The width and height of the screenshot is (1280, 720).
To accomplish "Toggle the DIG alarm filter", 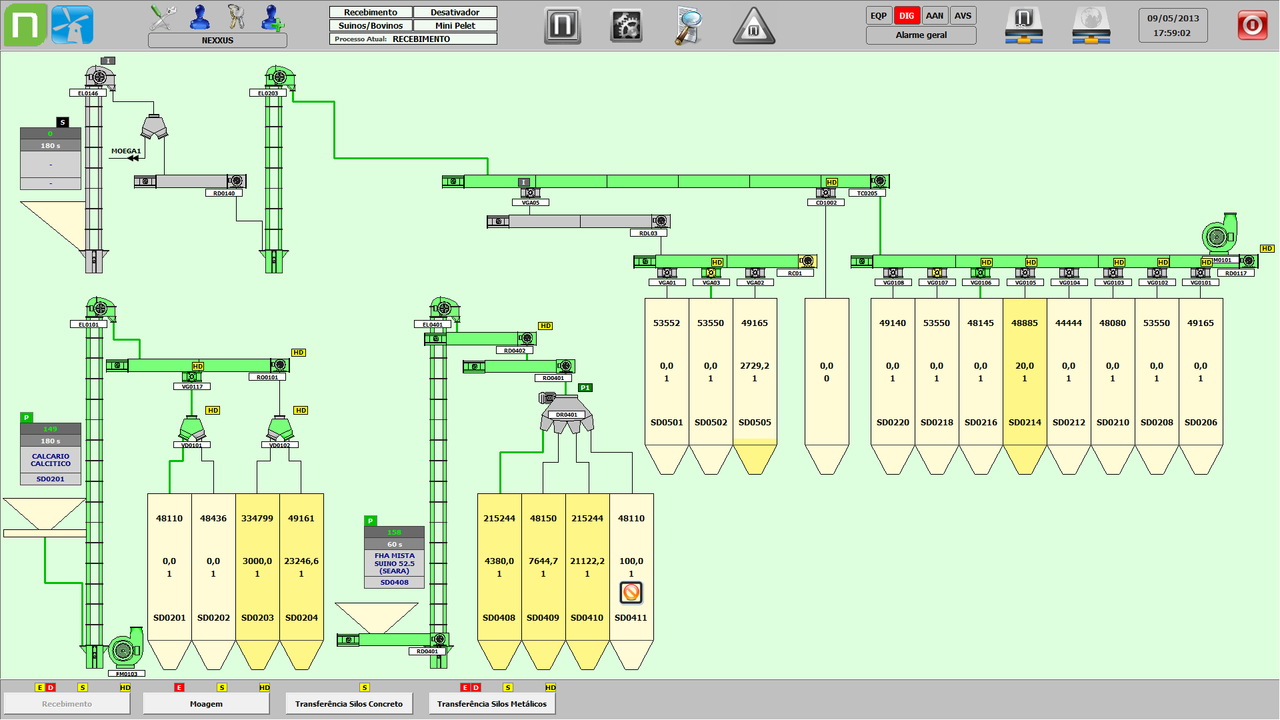I will pyautogui.click(x=906, y=16).
